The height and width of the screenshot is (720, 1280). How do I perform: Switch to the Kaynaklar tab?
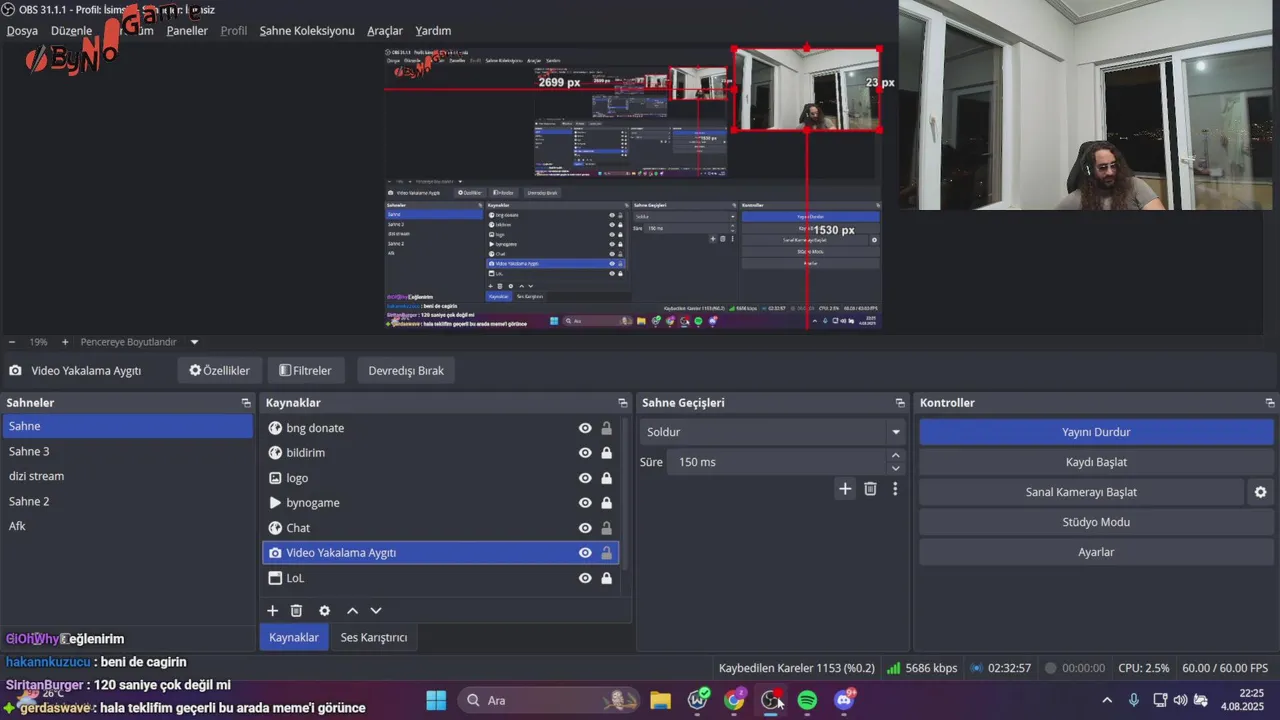[x=294, y=637]
